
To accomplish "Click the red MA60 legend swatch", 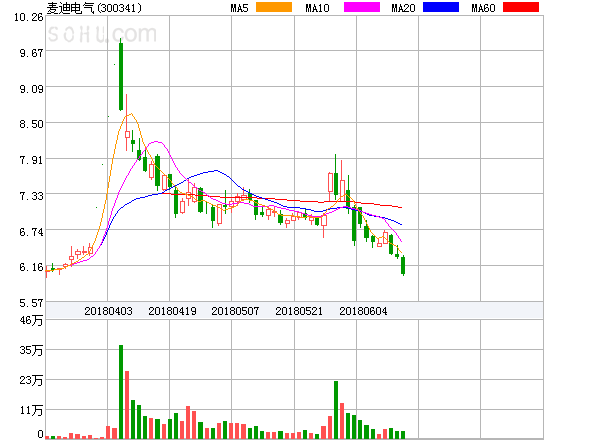I will [x=521, y=7].
